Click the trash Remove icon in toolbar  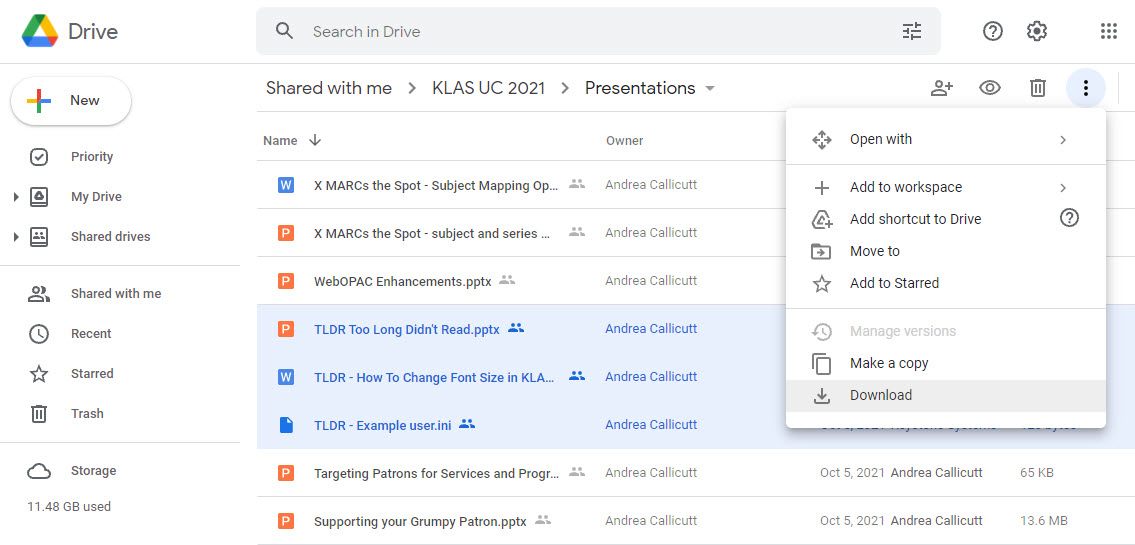tap(1038, 88)
